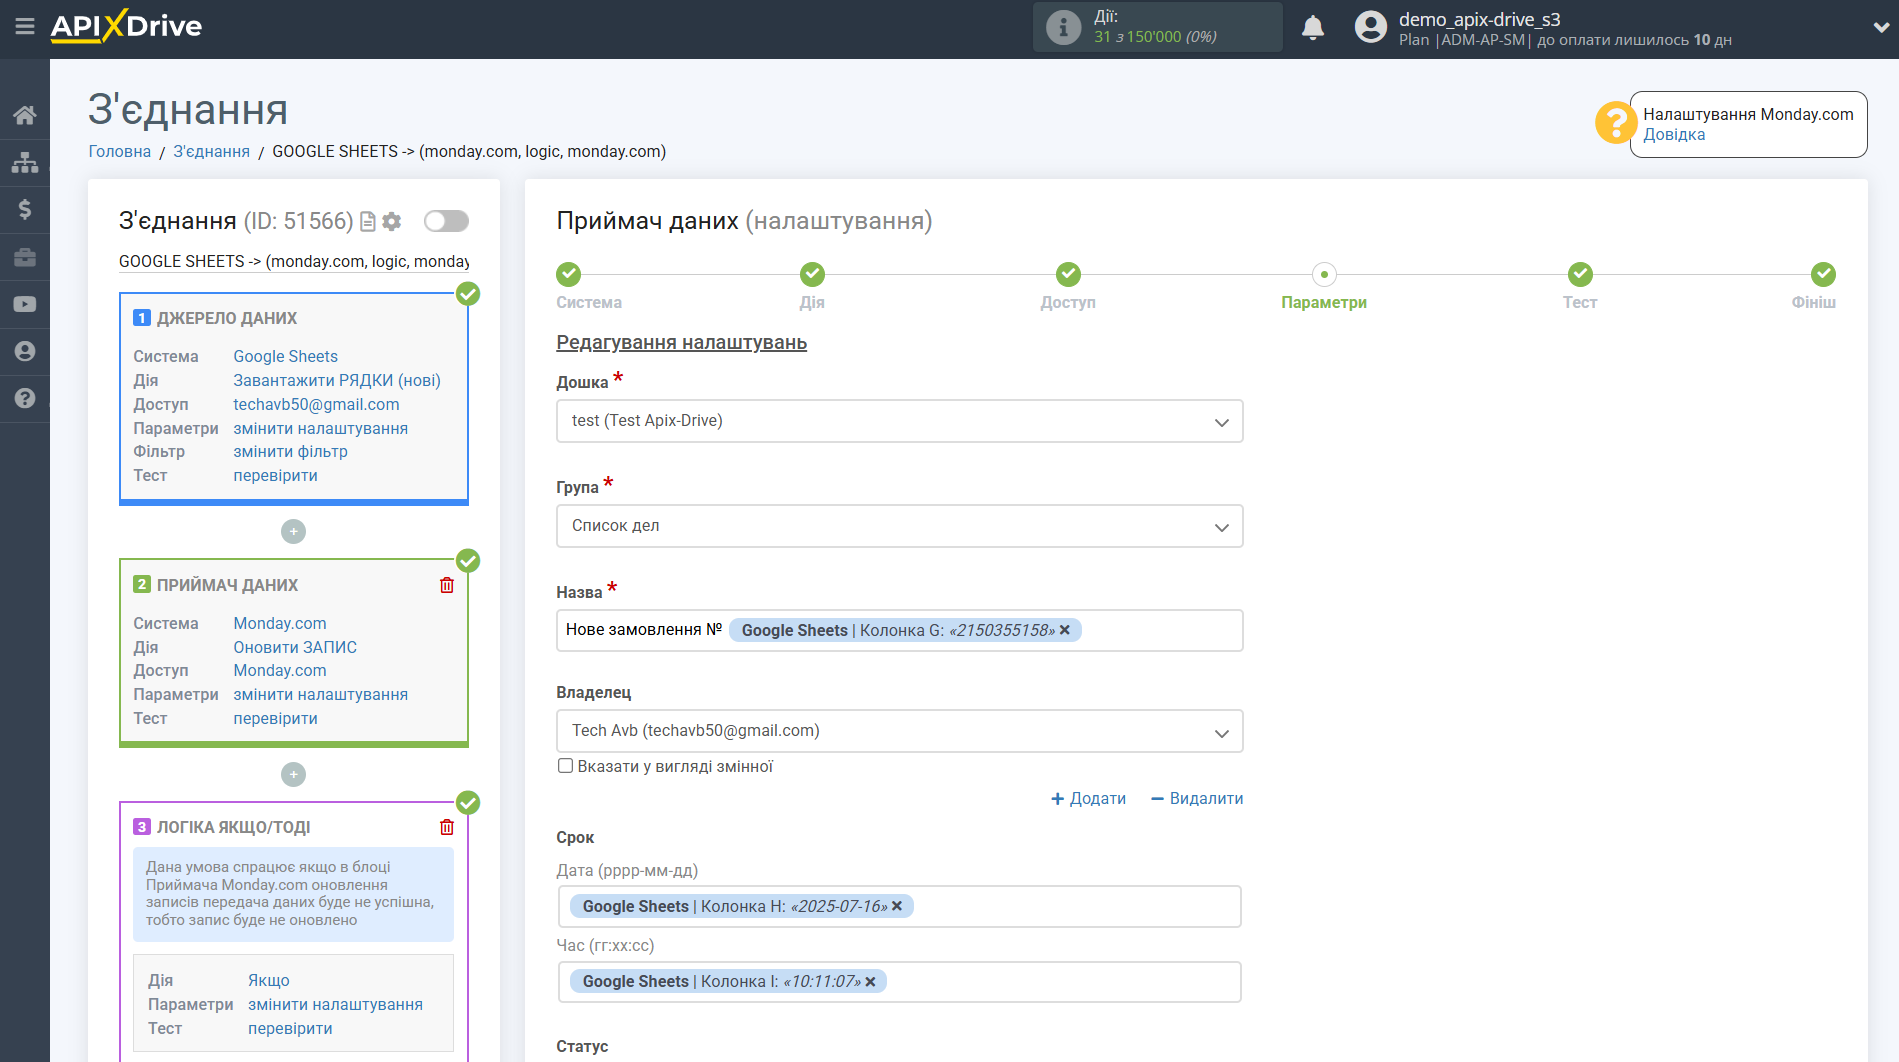Click the connection name text field
1899x1062 pixels.
[294, 261]
